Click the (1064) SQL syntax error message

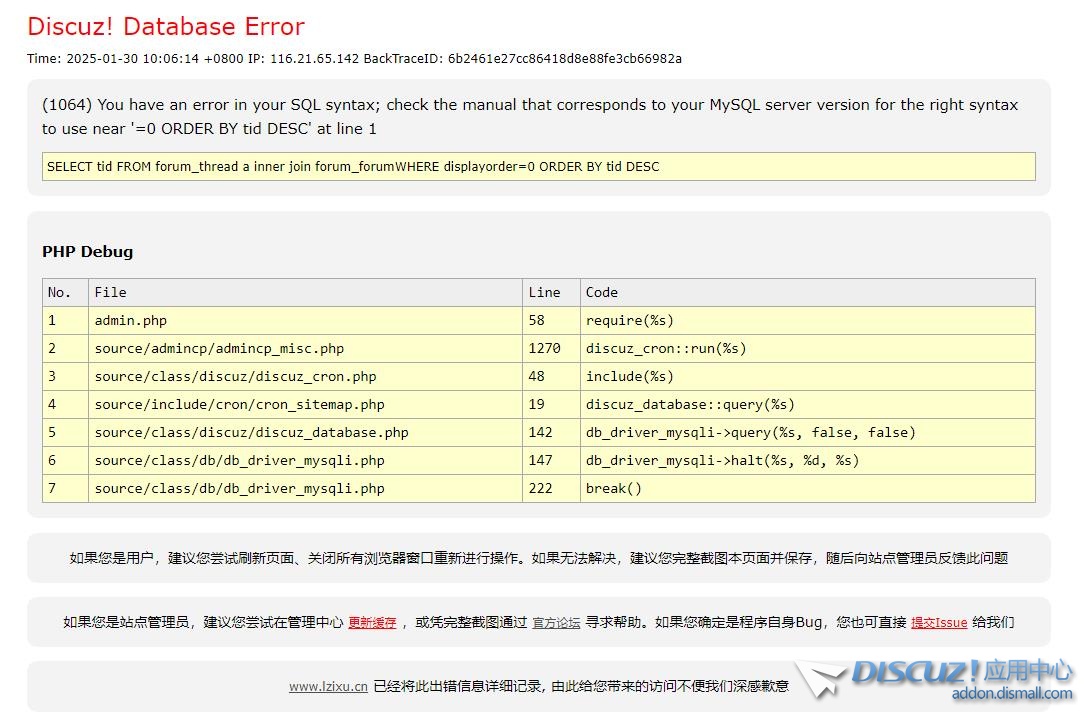[530, 116]
